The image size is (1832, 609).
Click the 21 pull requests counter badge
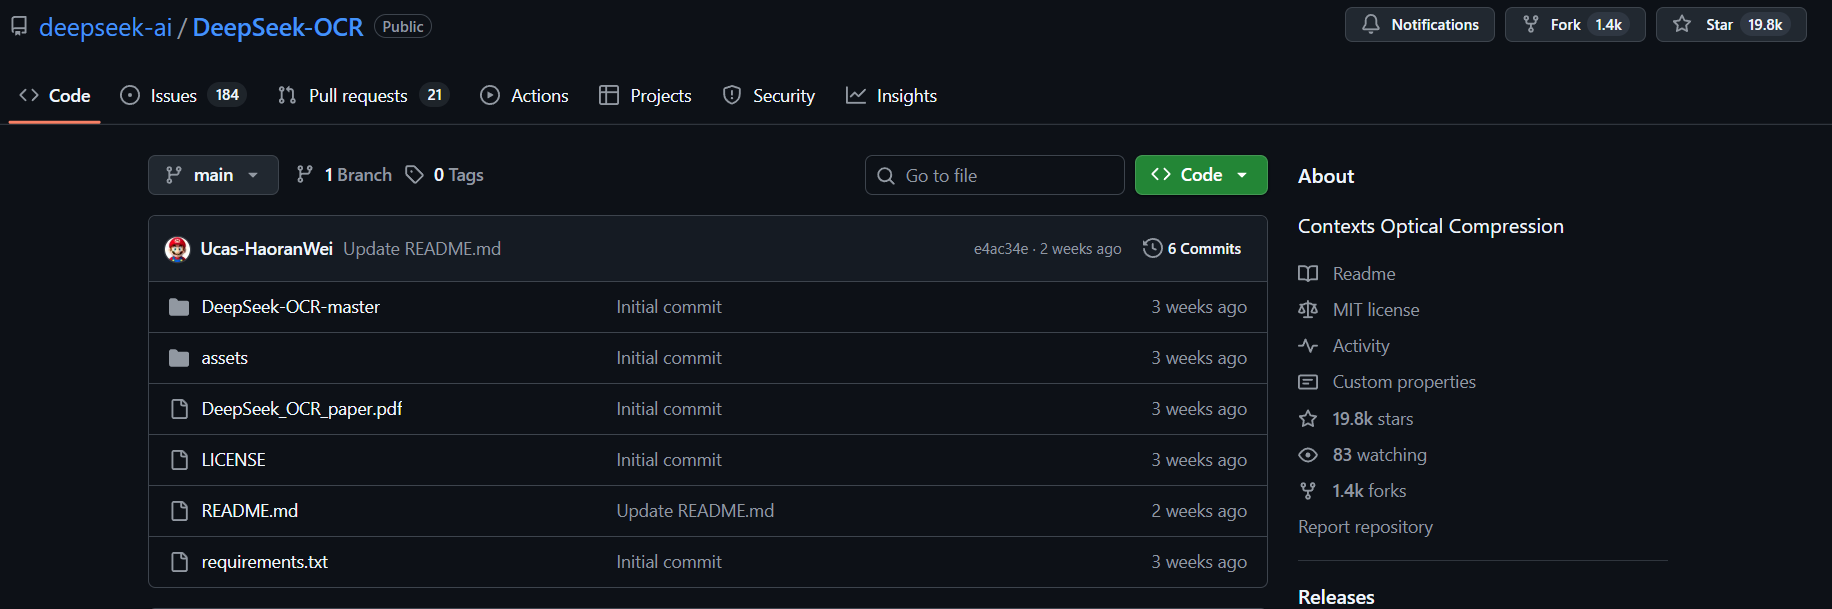(x=434, y=95)
